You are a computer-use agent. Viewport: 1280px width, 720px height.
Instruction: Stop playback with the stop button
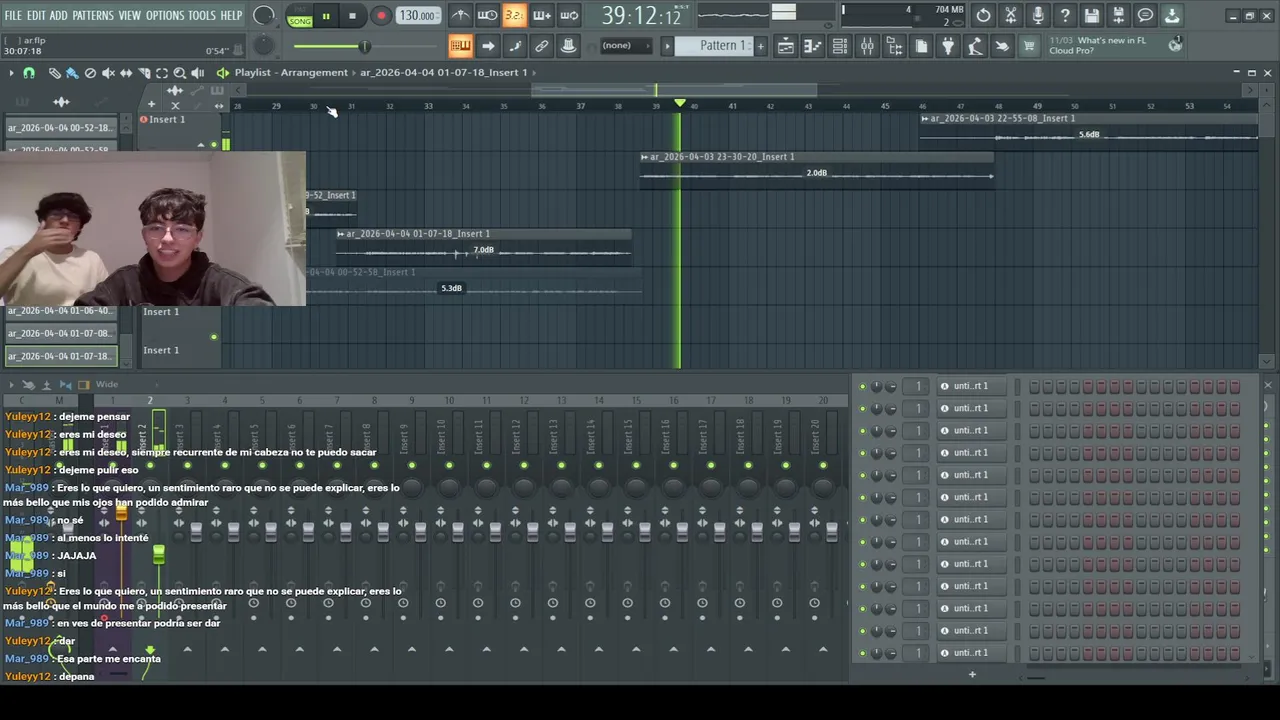coord(352,16)
